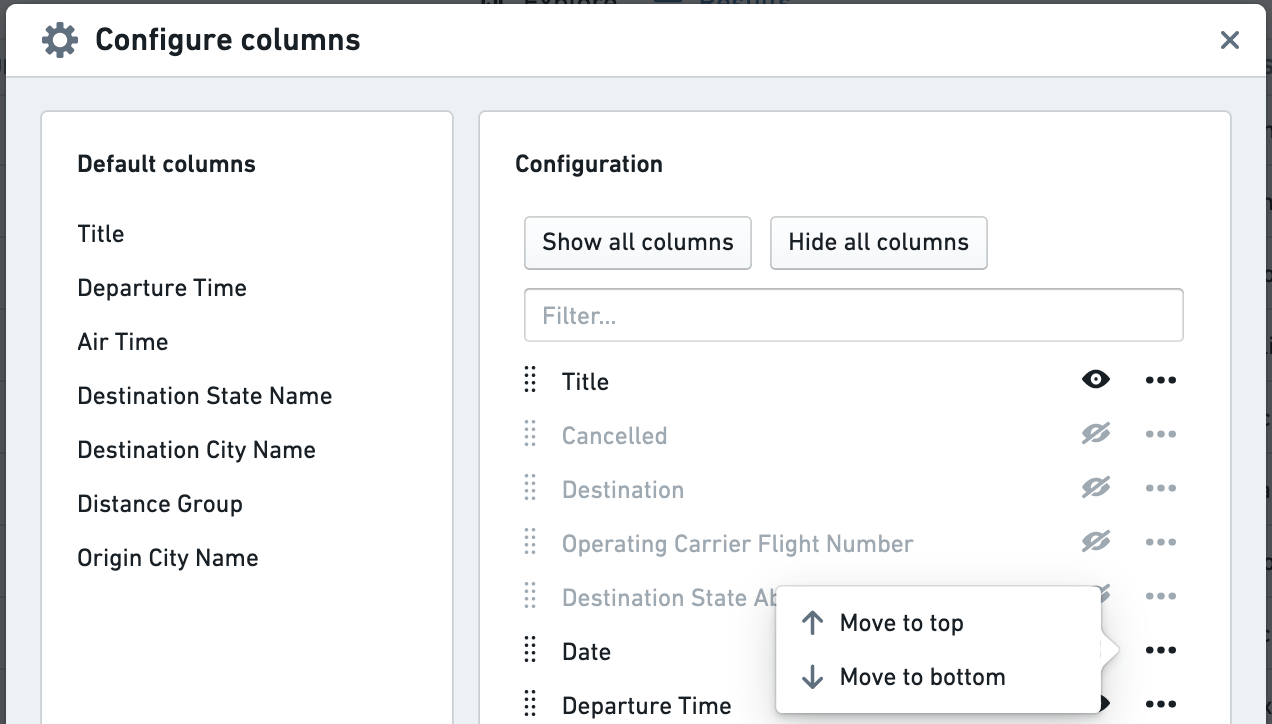This screenshot has width=1272, height=724.
Task: Unhide the Destination column with its eye icon
Action: (x=1096, y=488)
